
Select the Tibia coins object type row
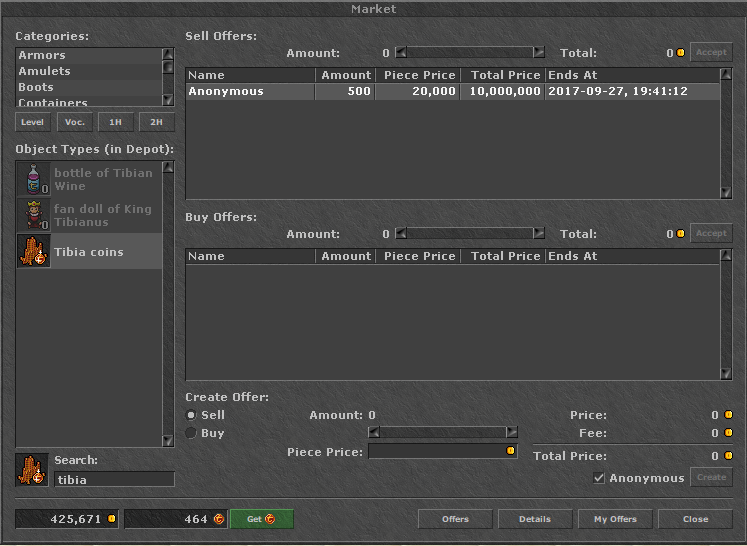click(89, 251)
